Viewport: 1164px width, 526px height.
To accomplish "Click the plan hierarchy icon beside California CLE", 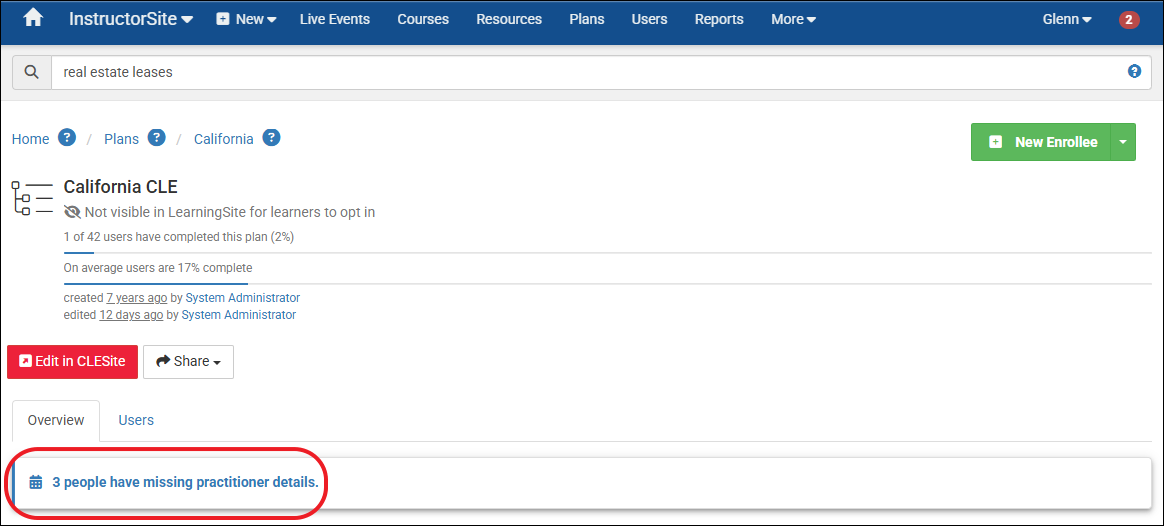I will click(x=33, y=197).
